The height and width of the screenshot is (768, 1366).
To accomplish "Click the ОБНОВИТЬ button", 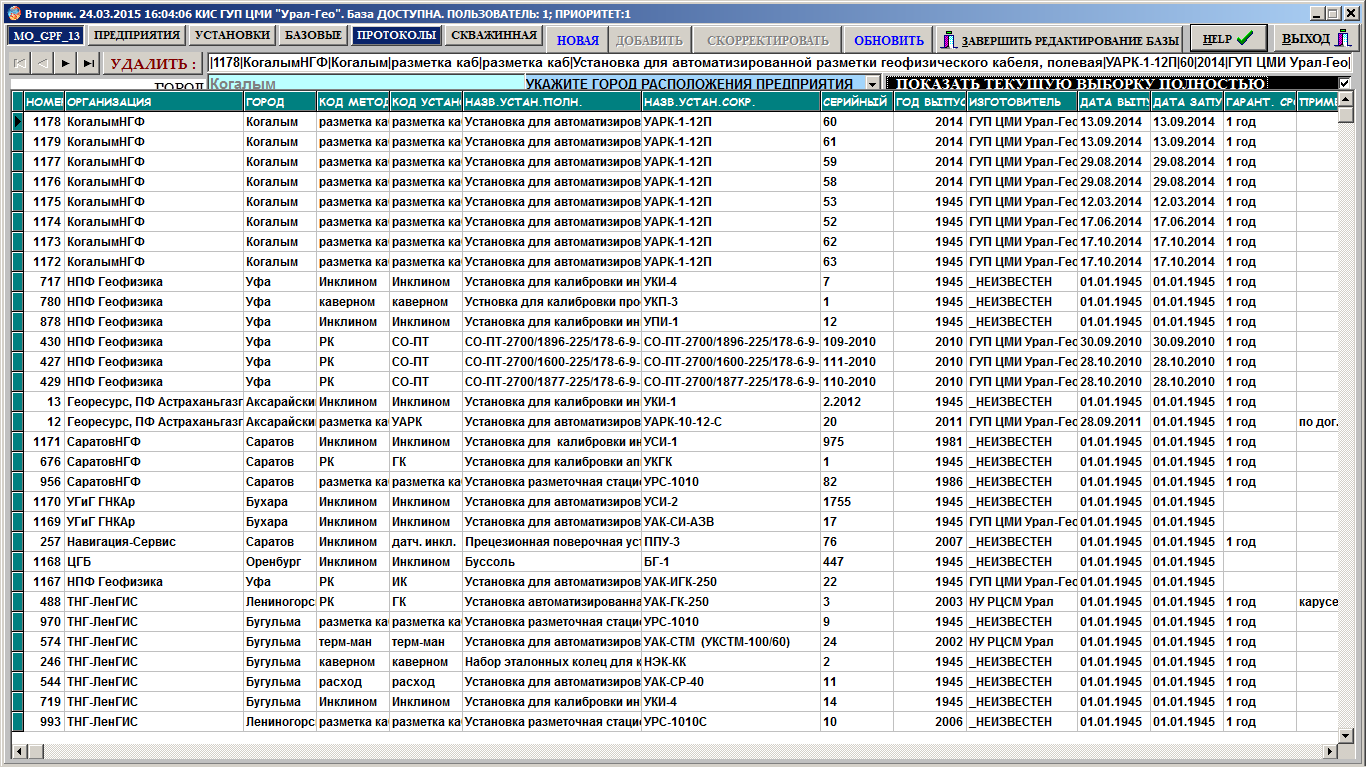I will tap(889, 40).
